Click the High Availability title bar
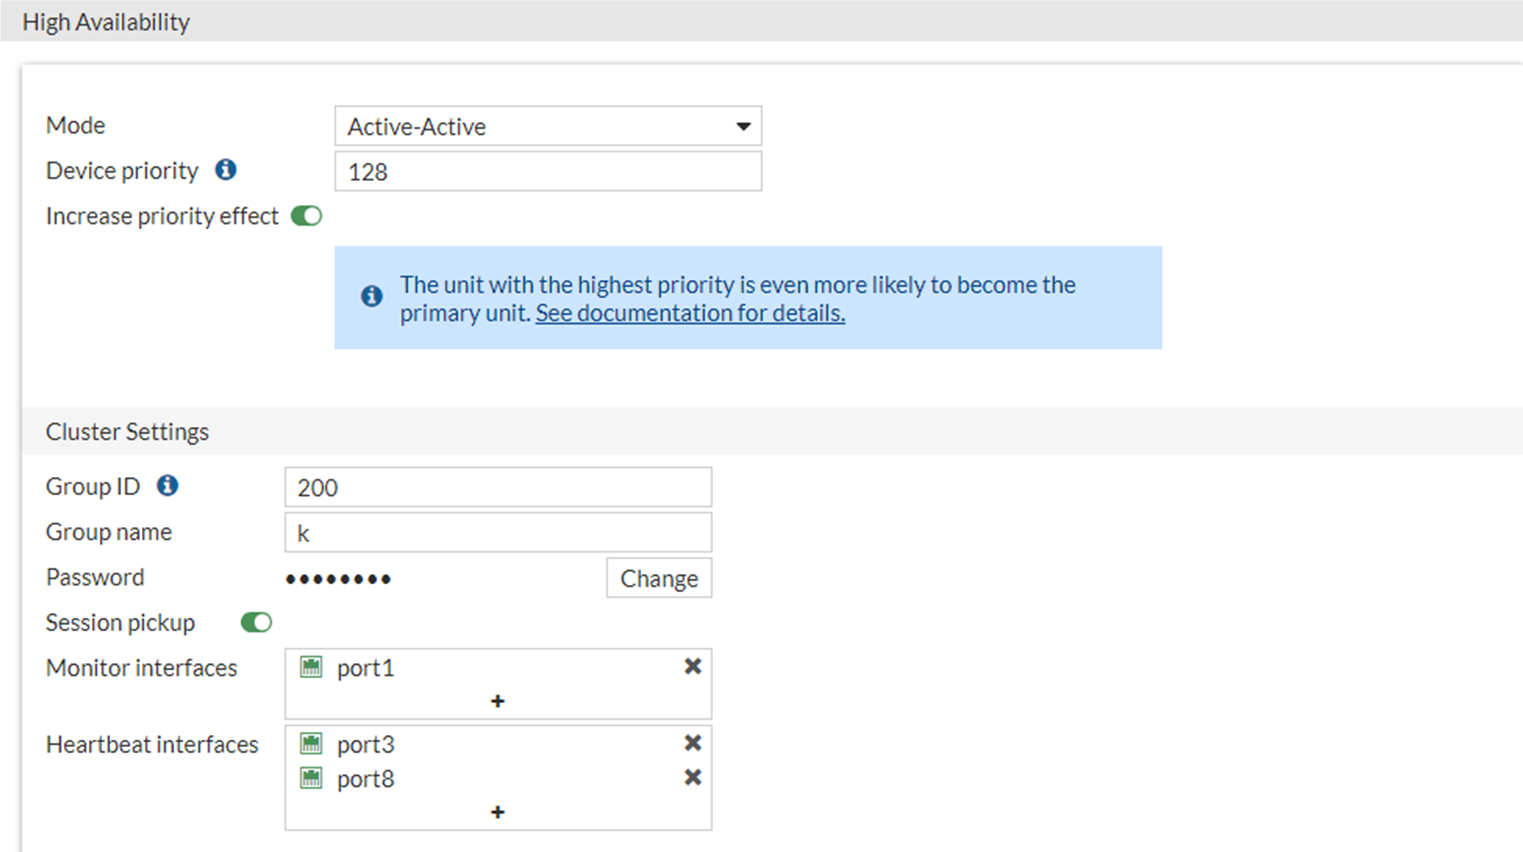The image size is (1523, 852). click(105, 21)
